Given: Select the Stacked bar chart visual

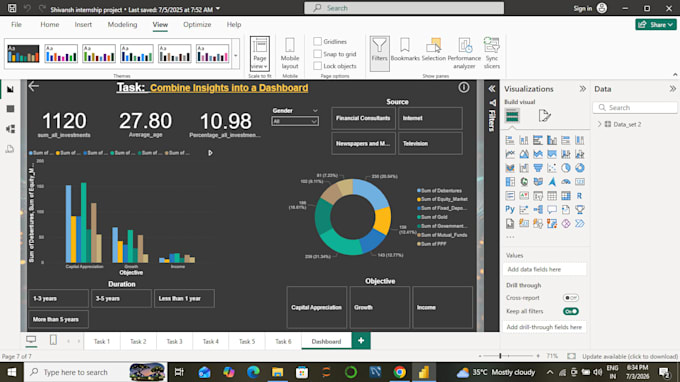Looking at the screenshot, I should 510,140.
